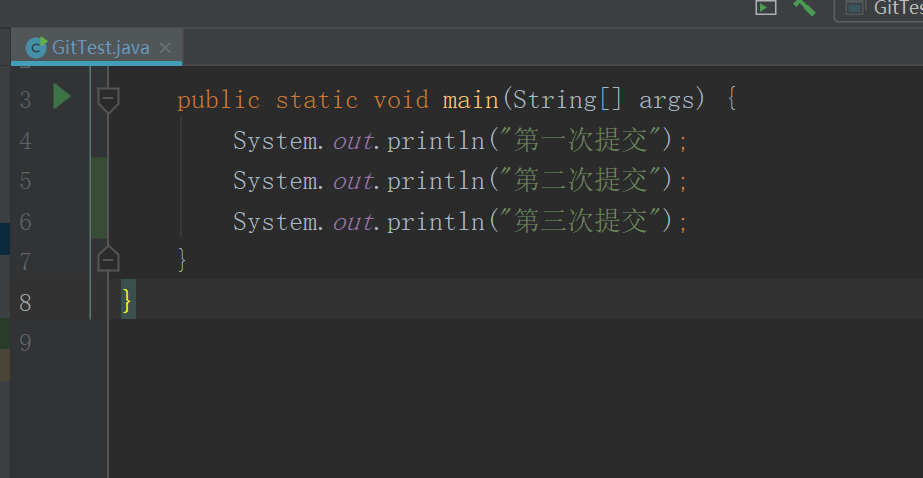Click "out" on line 5
This screenshot has height=478, width=923.
click(x=353, y=181)
